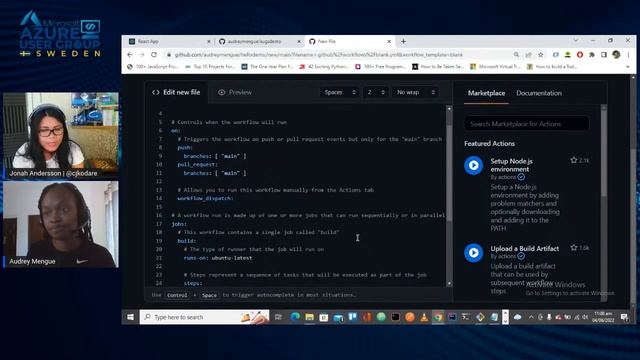Open the 42 Exciting Python bookmark
The image size is (640, 360).
324,67
